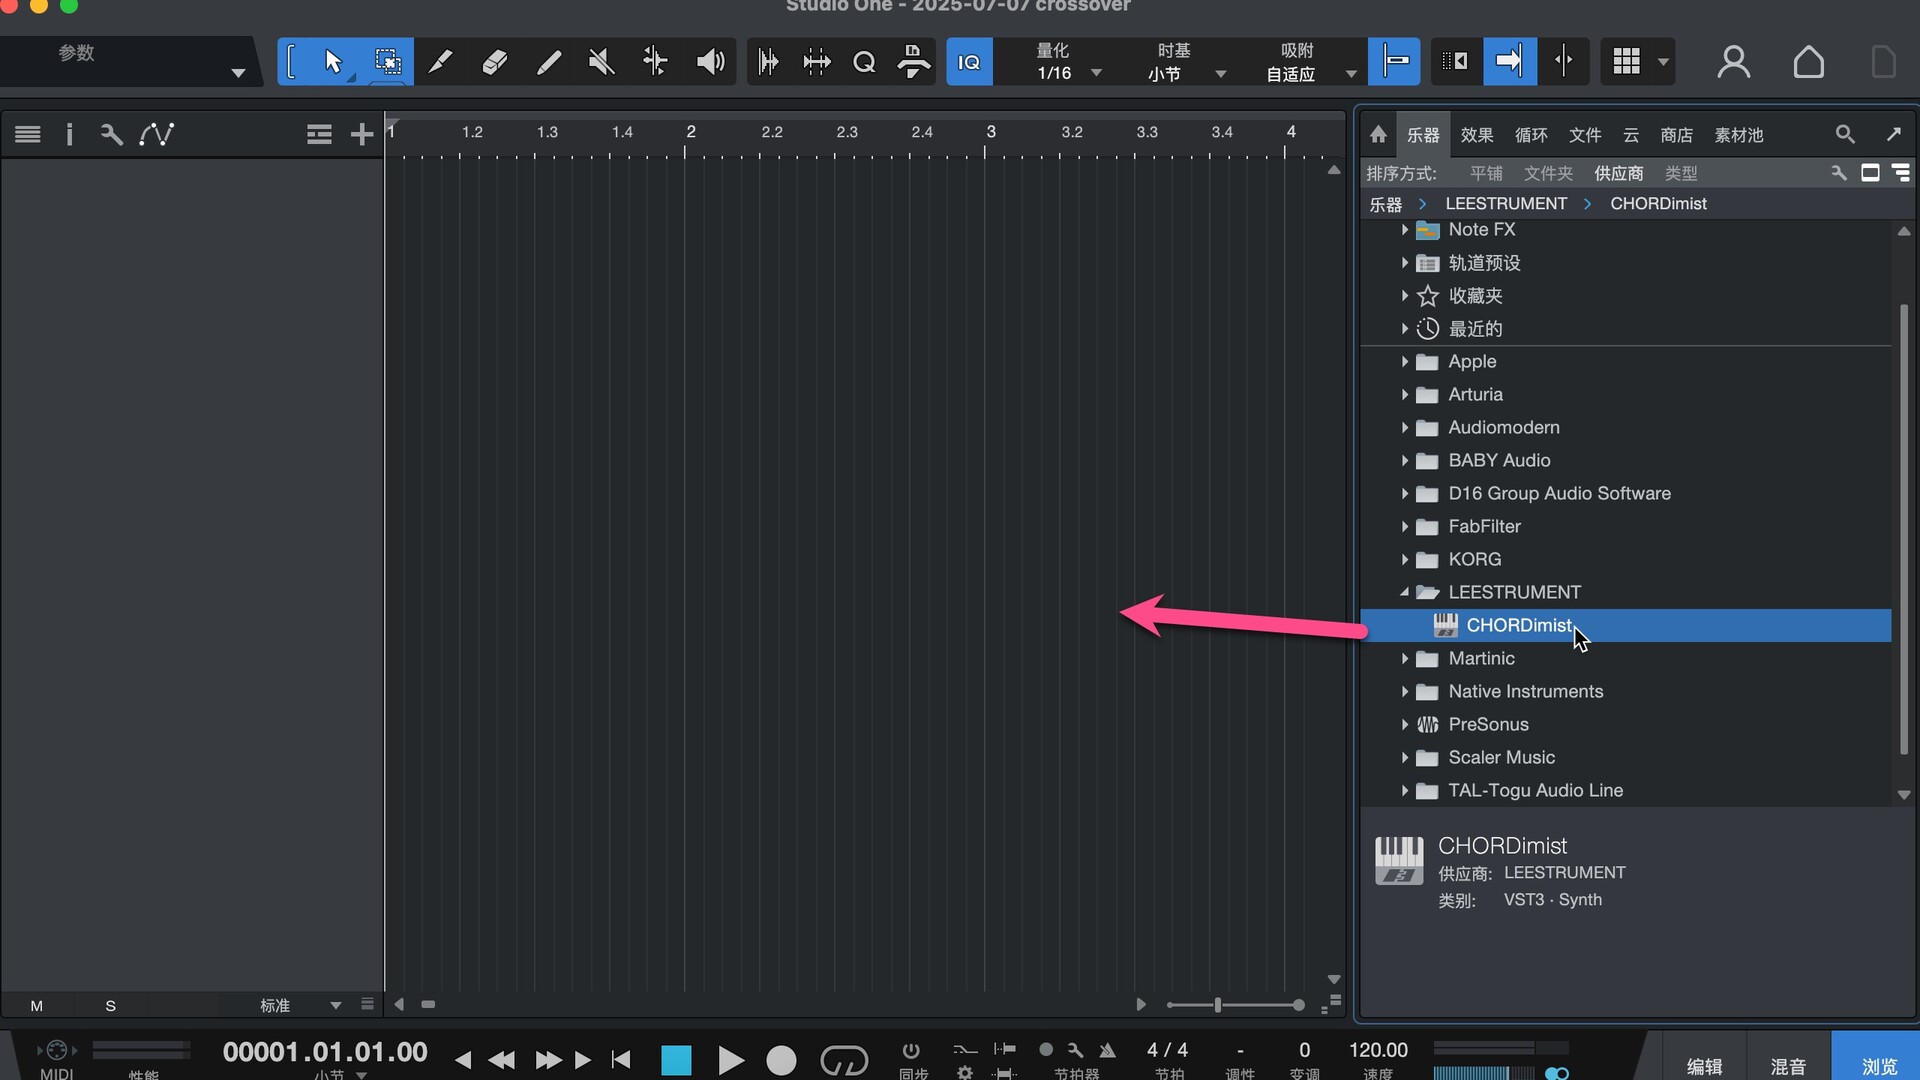Click the Record transport button
The image size is (1920, 1080).
[781, 1060]
